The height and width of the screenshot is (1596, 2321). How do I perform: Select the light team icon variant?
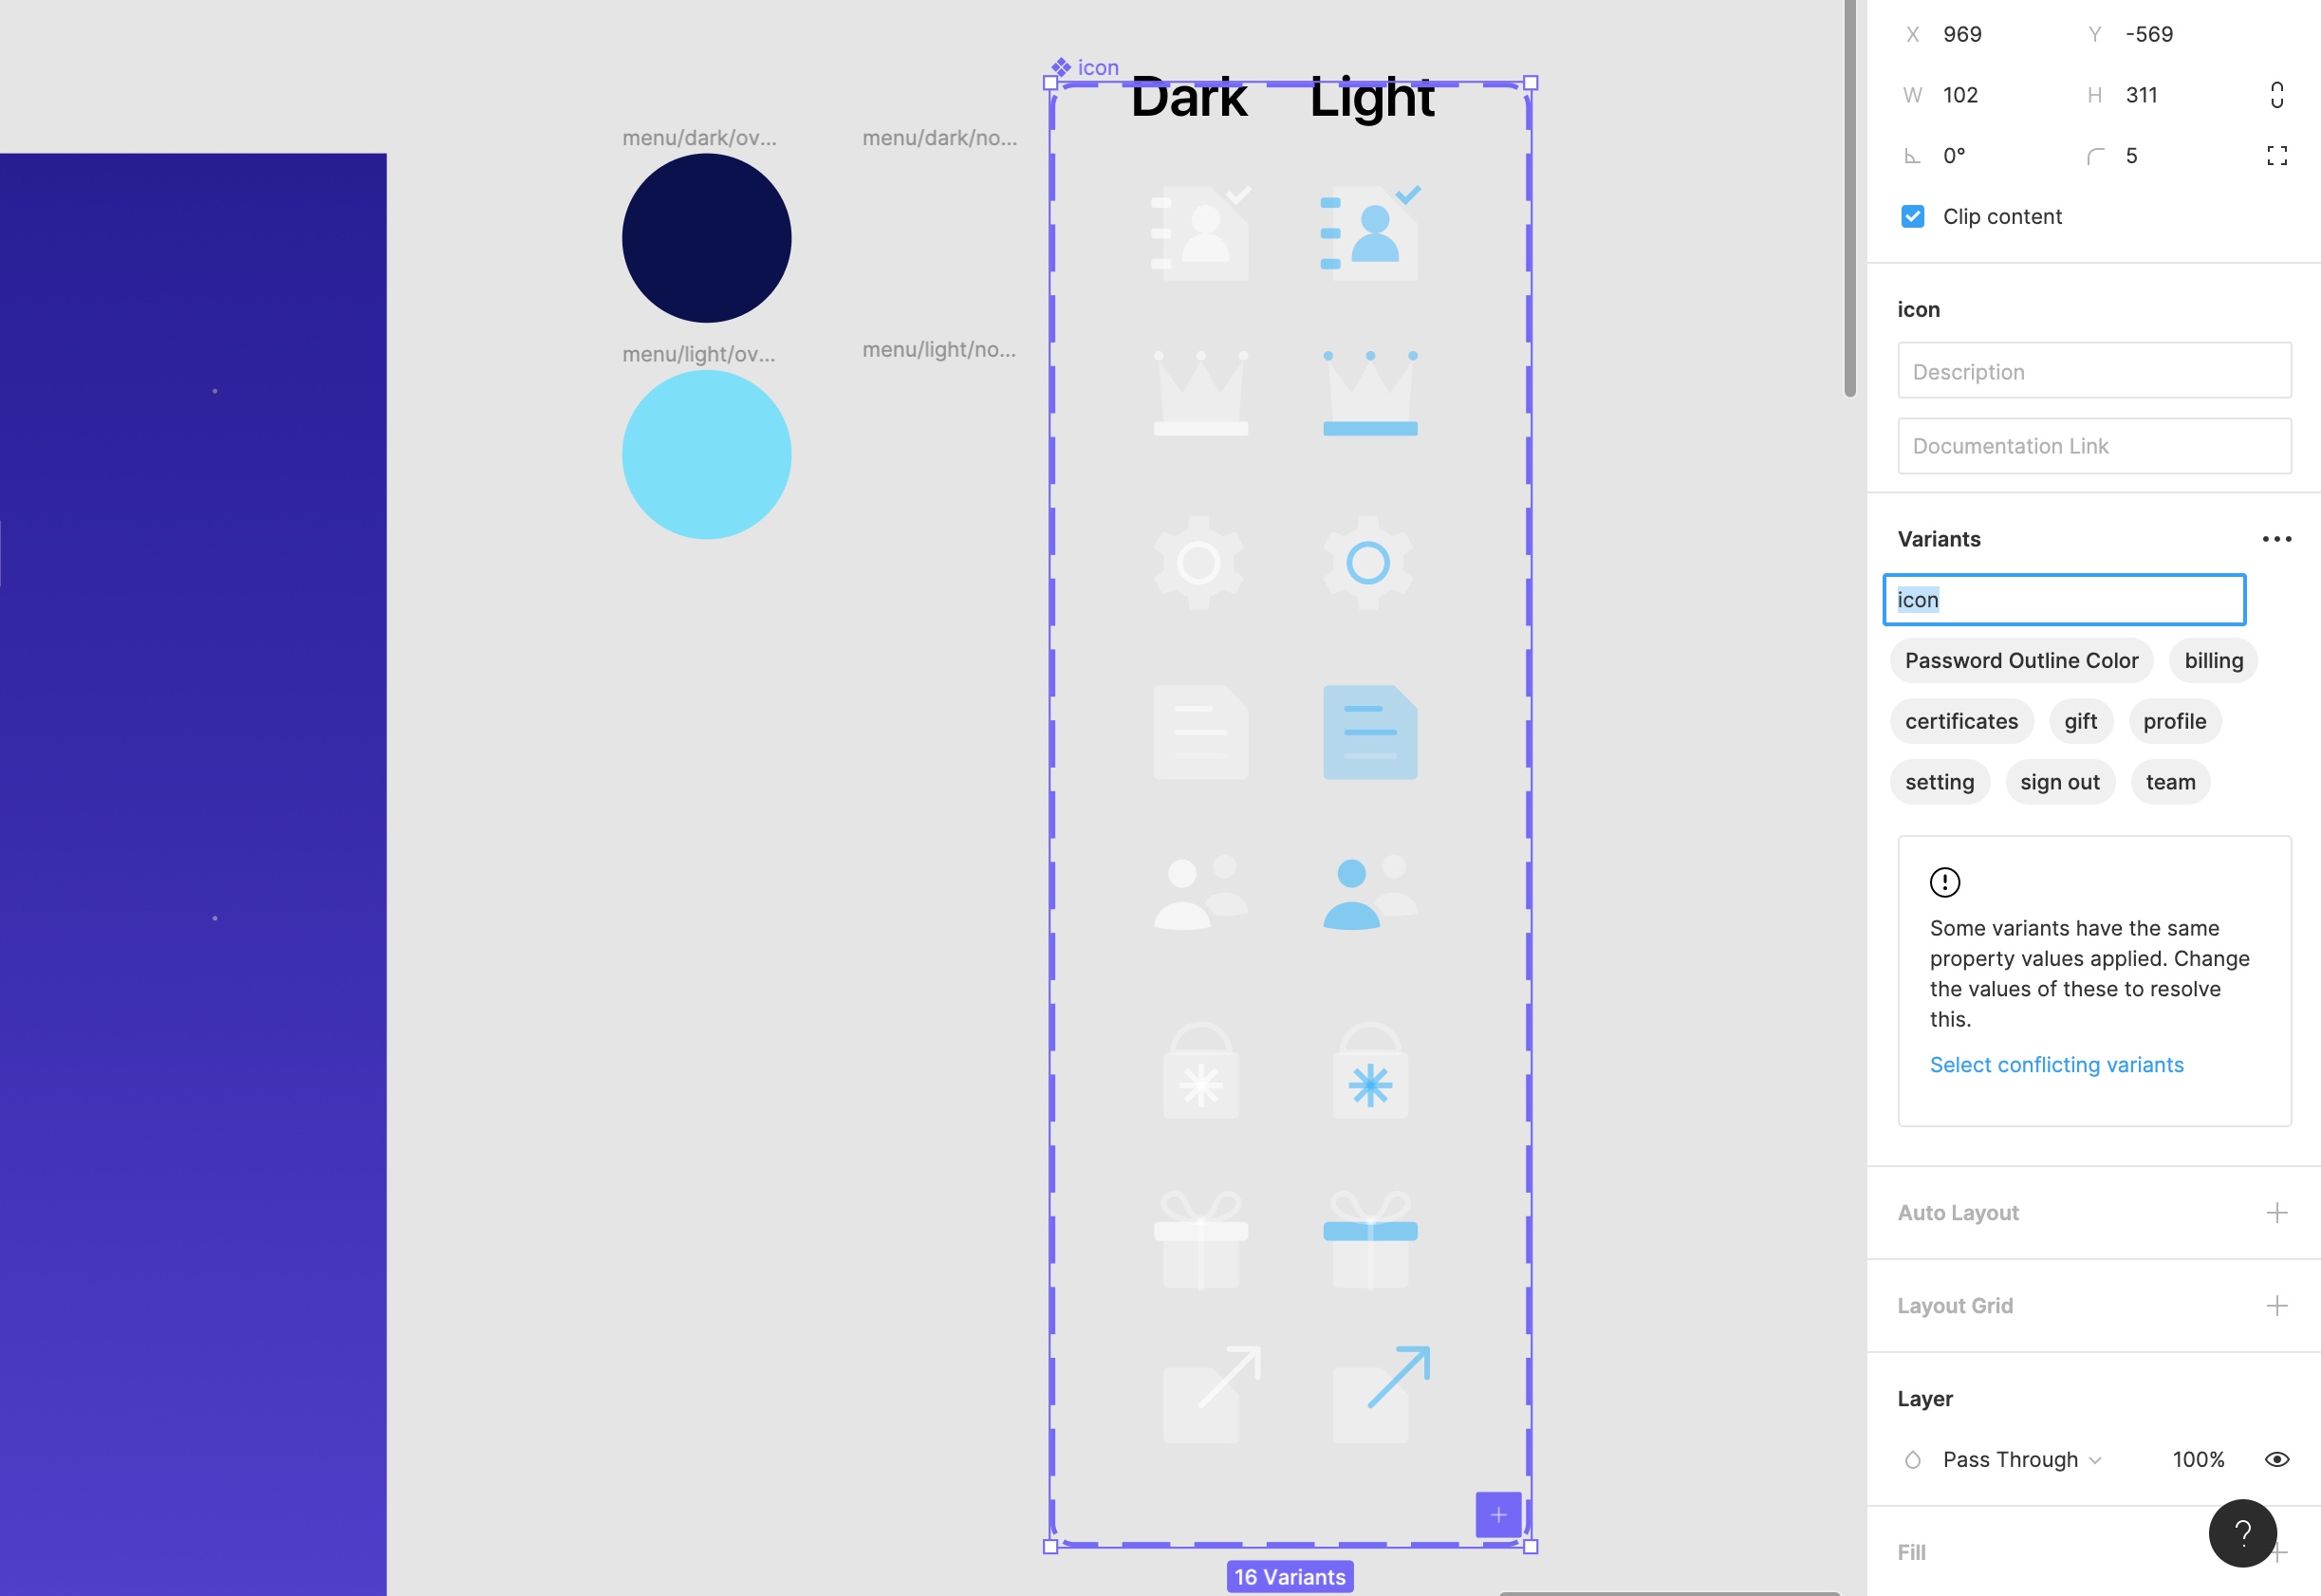pos(1371,893)
